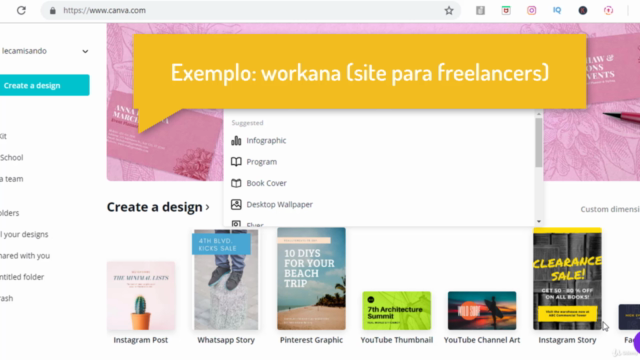640x360 pixels.
Task: Open the IQ extension icon
Action: click(x=557, y=11)
